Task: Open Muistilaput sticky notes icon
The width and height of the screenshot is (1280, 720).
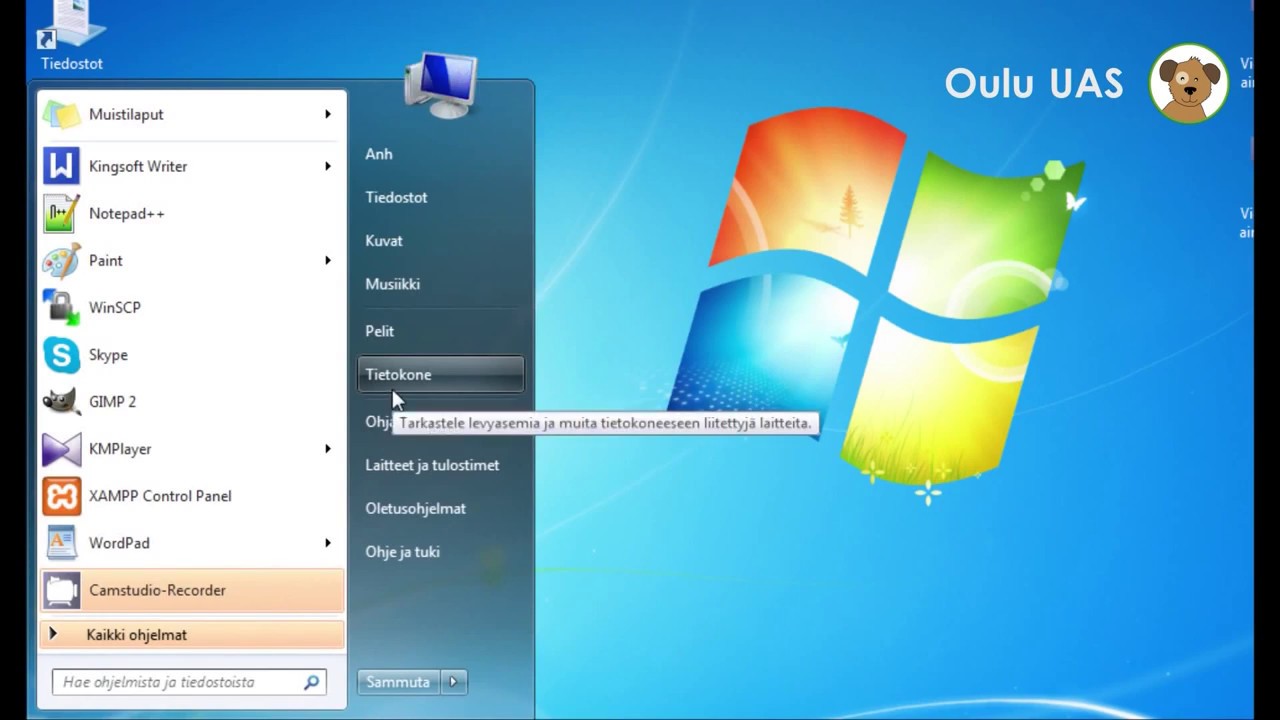Action: pyautogui.click(x=61, y=114)
